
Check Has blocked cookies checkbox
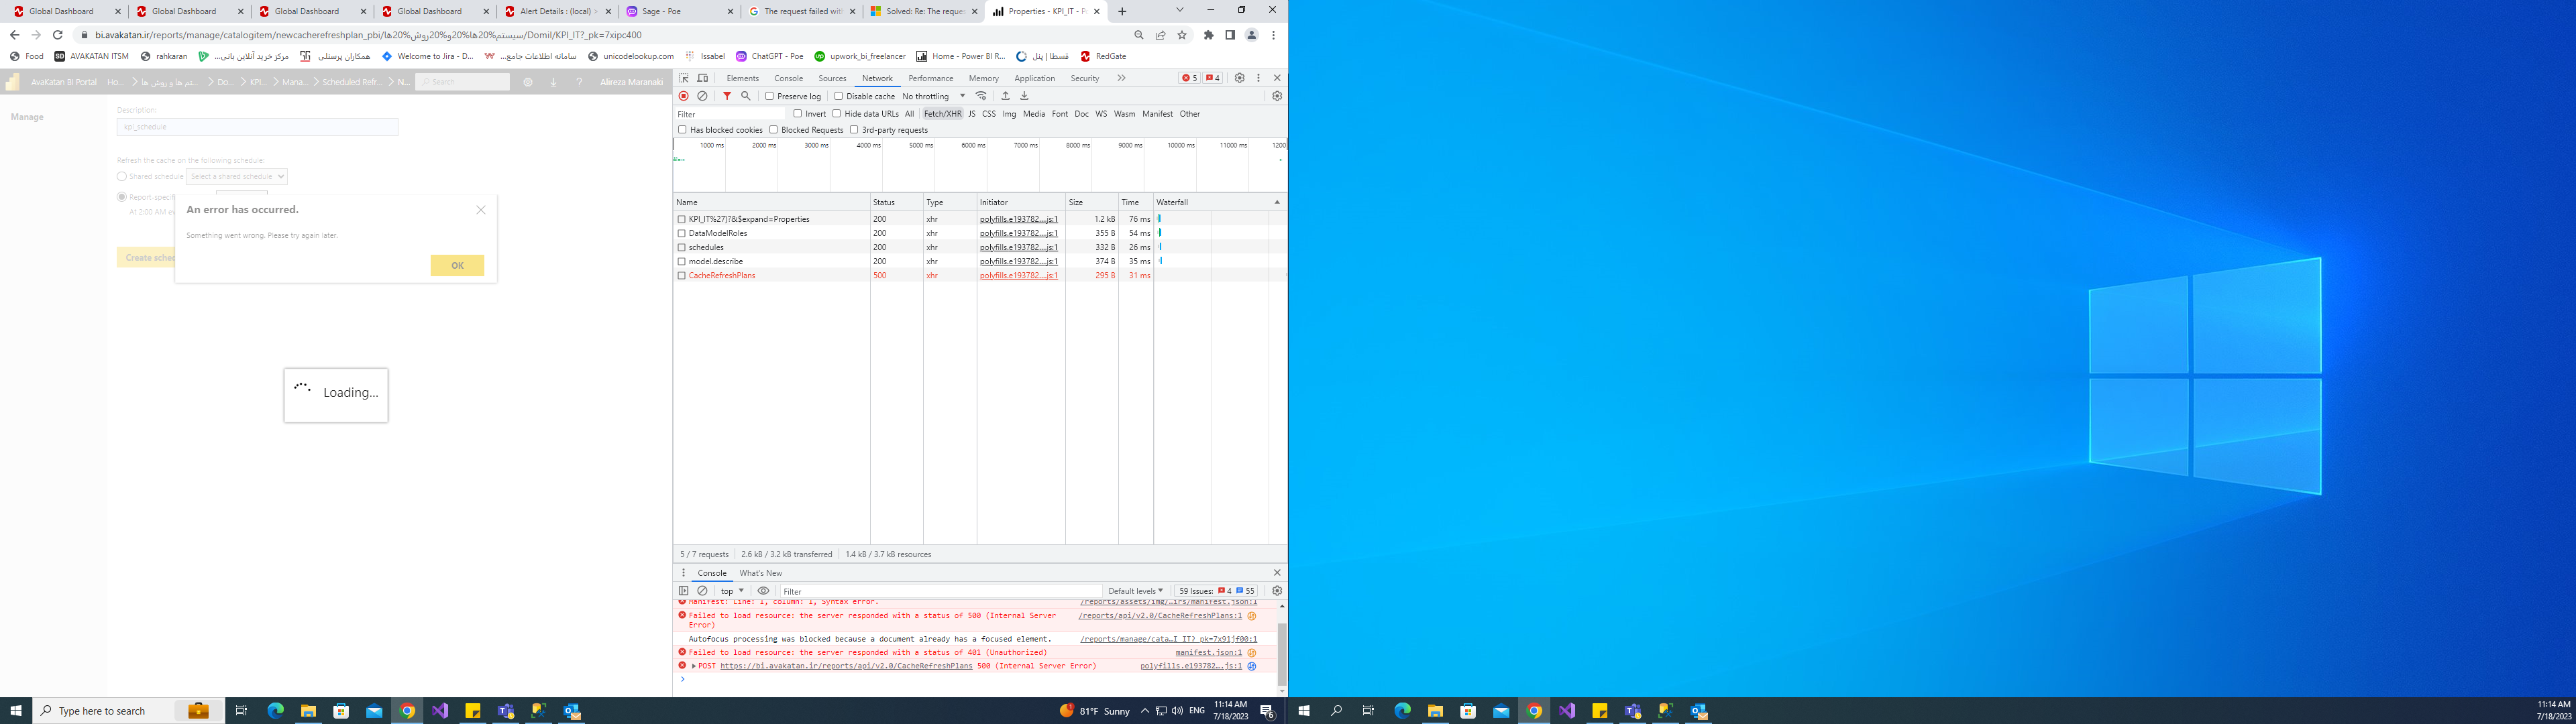point(683,130)
